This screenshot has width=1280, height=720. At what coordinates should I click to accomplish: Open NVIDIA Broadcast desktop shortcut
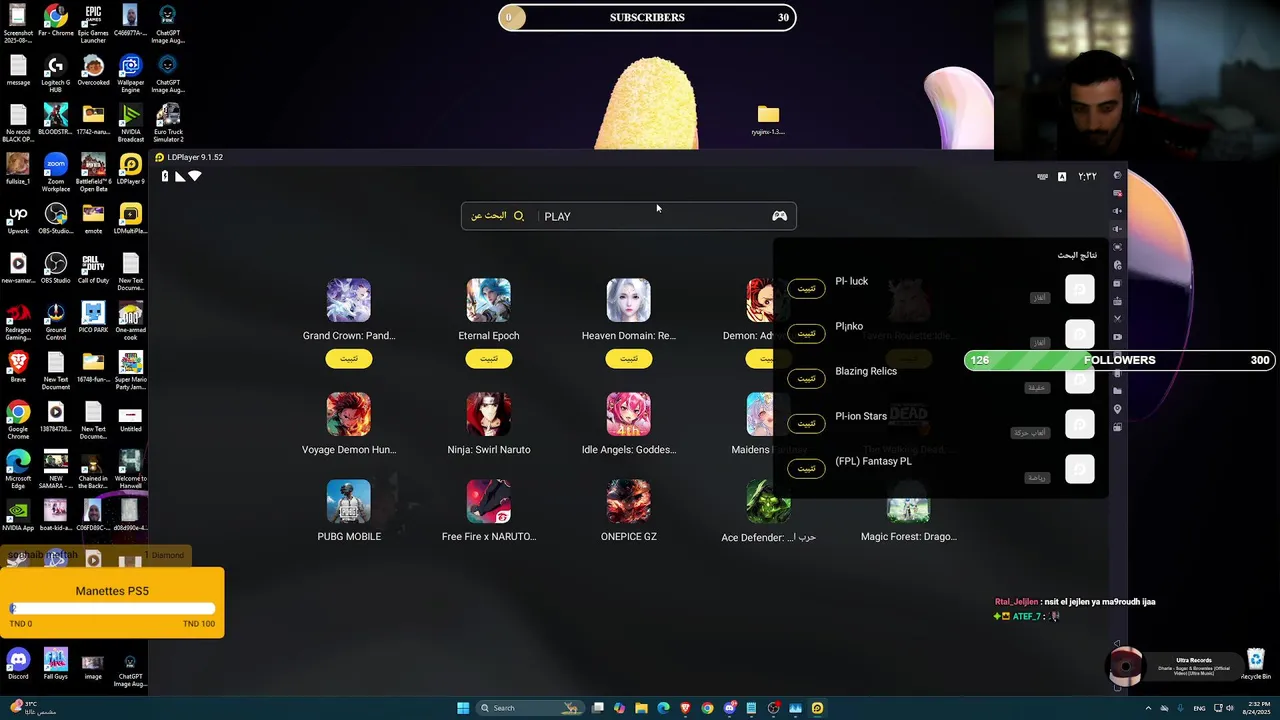(130, 123)
